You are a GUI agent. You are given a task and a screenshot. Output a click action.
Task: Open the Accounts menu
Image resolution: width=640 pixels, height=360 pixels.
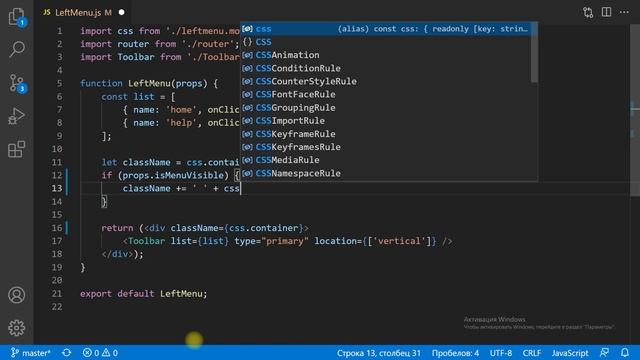[x=17, y=295]
